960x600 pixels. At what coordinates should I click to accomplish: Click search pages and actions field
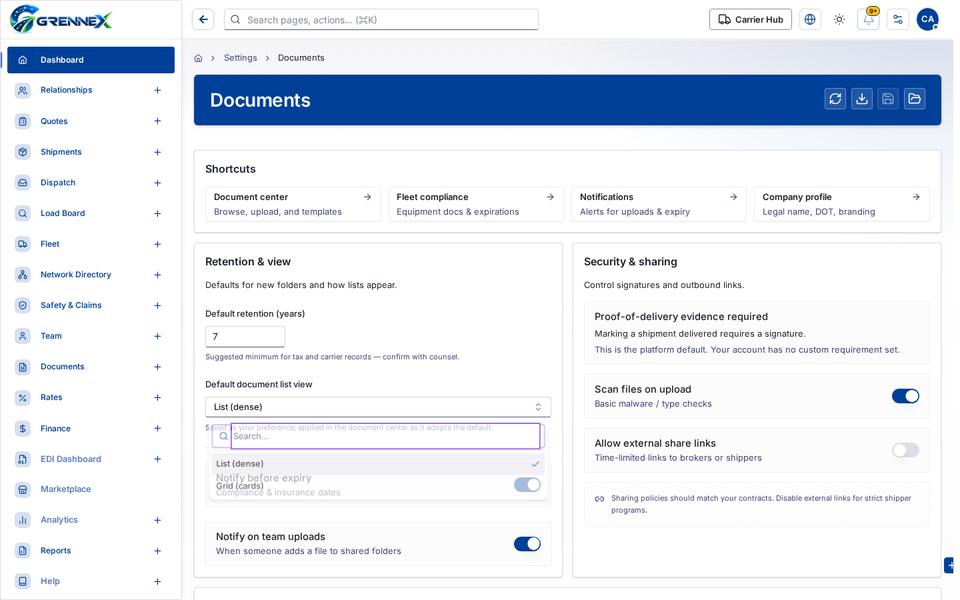click(381, 20)
